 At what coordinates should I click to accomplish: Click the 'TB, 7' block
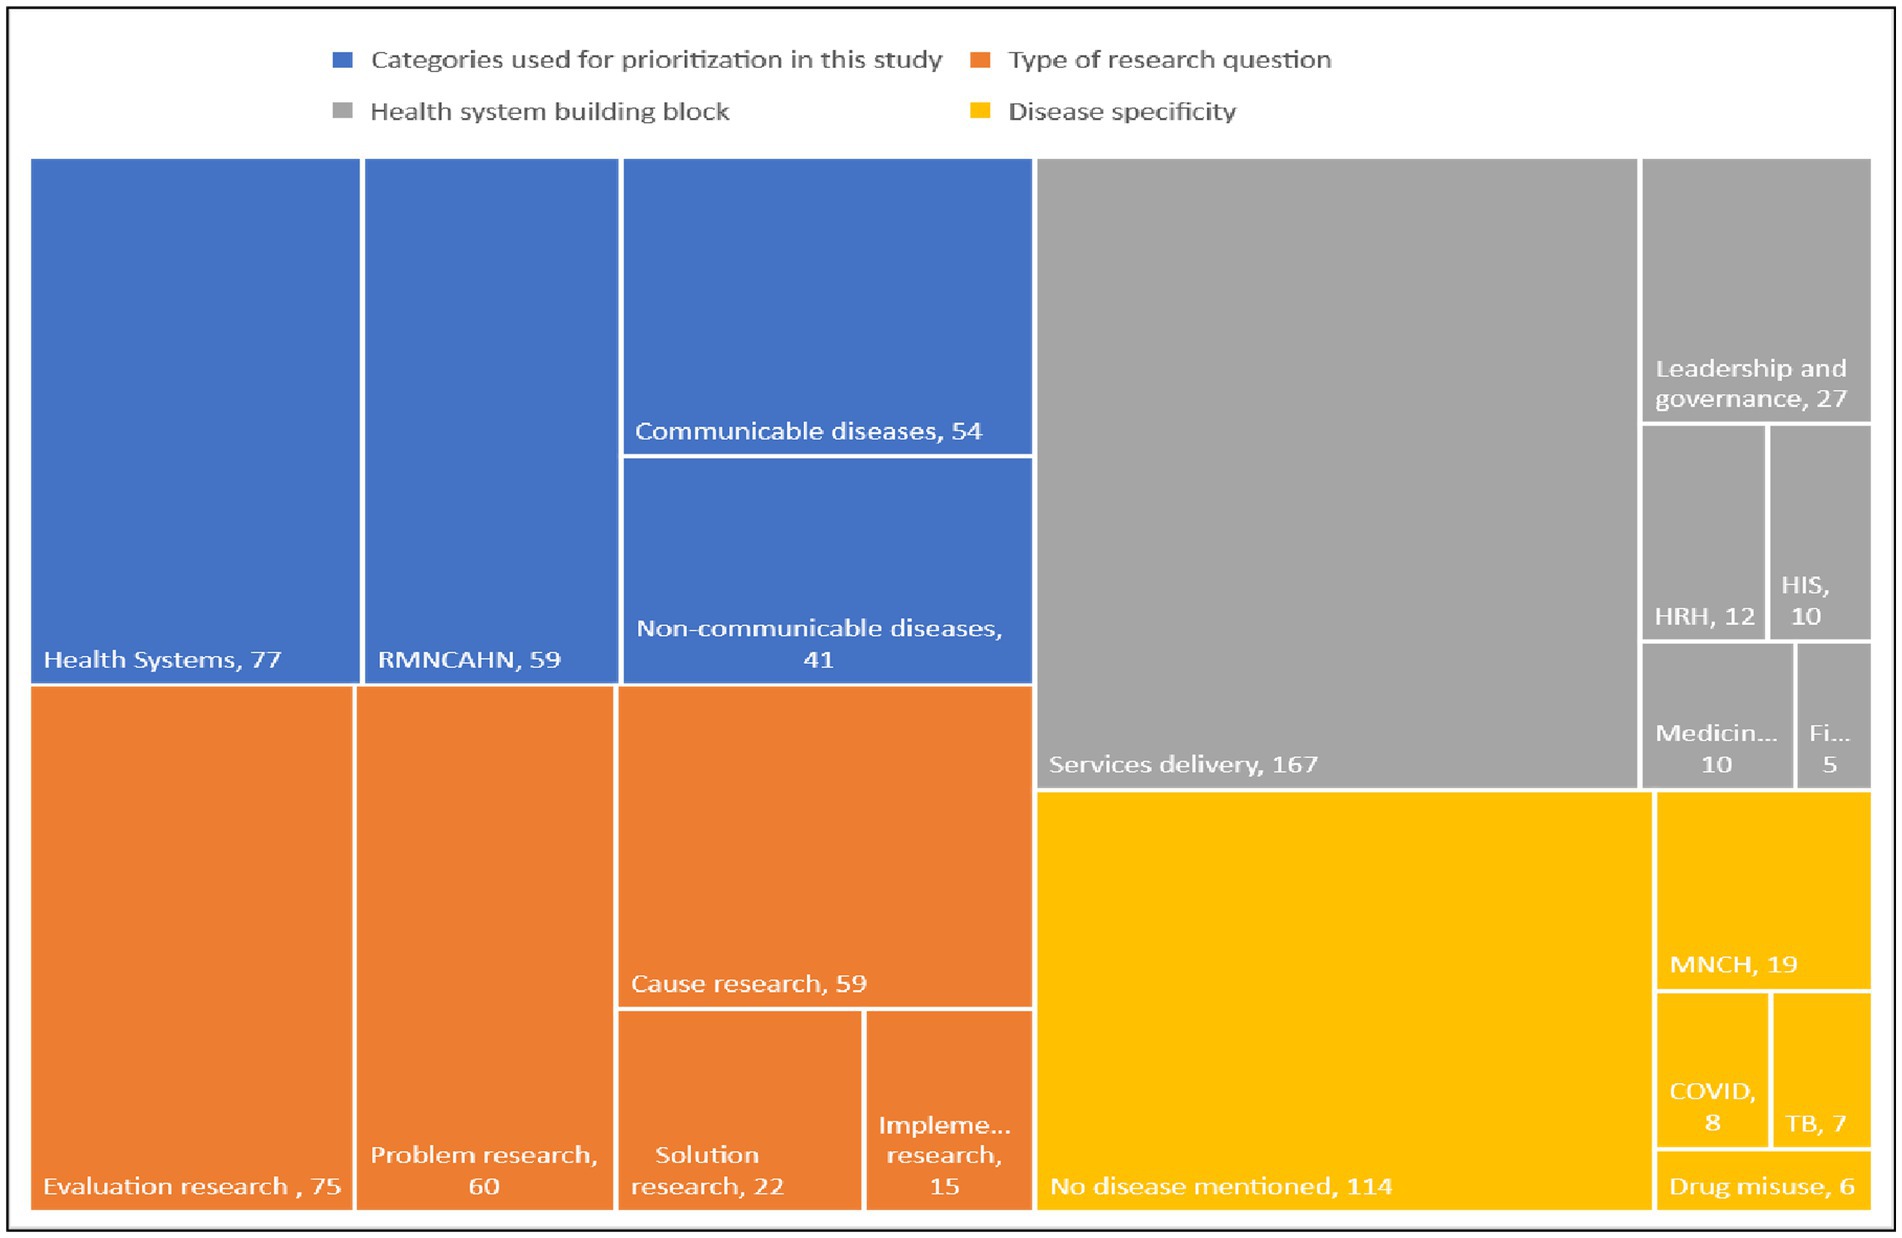(1821, 1070)
